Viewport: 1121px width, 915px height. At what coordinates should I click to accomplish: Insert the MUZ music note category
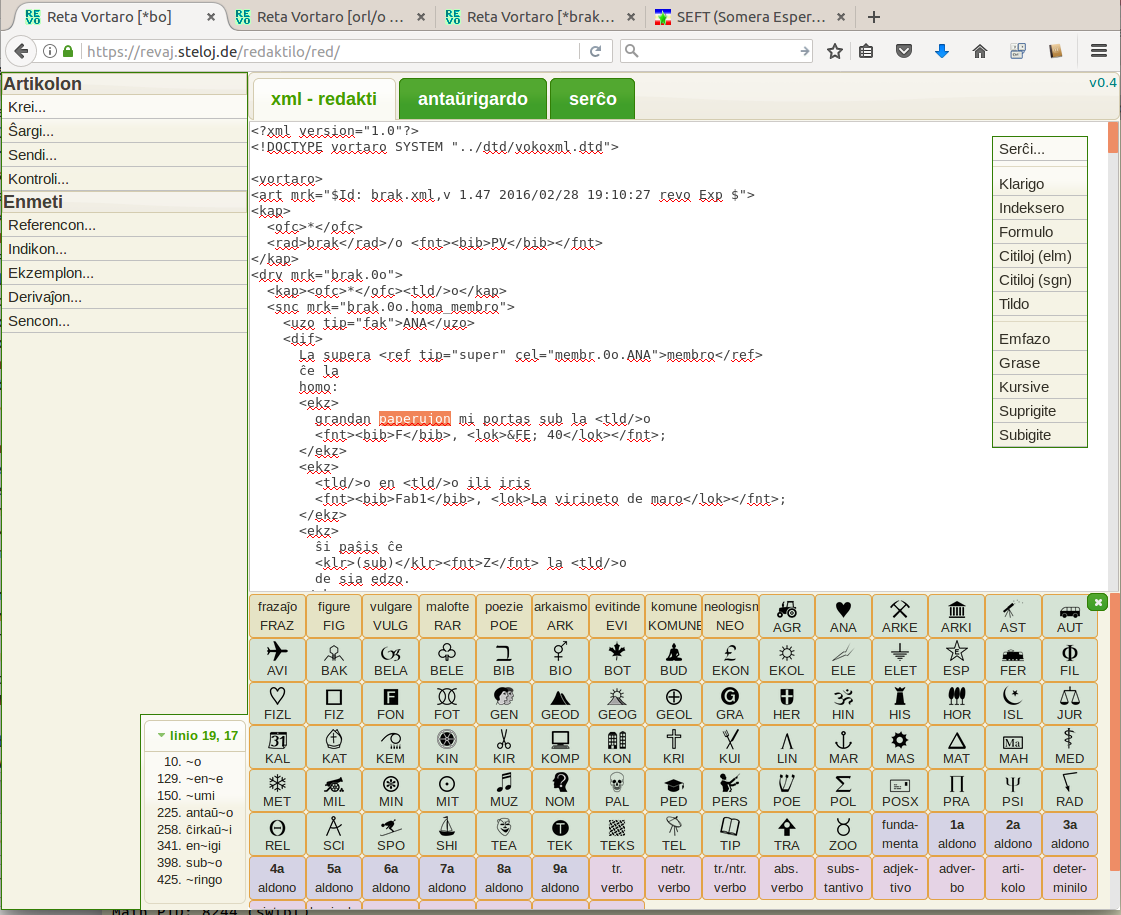coord(503,789)
